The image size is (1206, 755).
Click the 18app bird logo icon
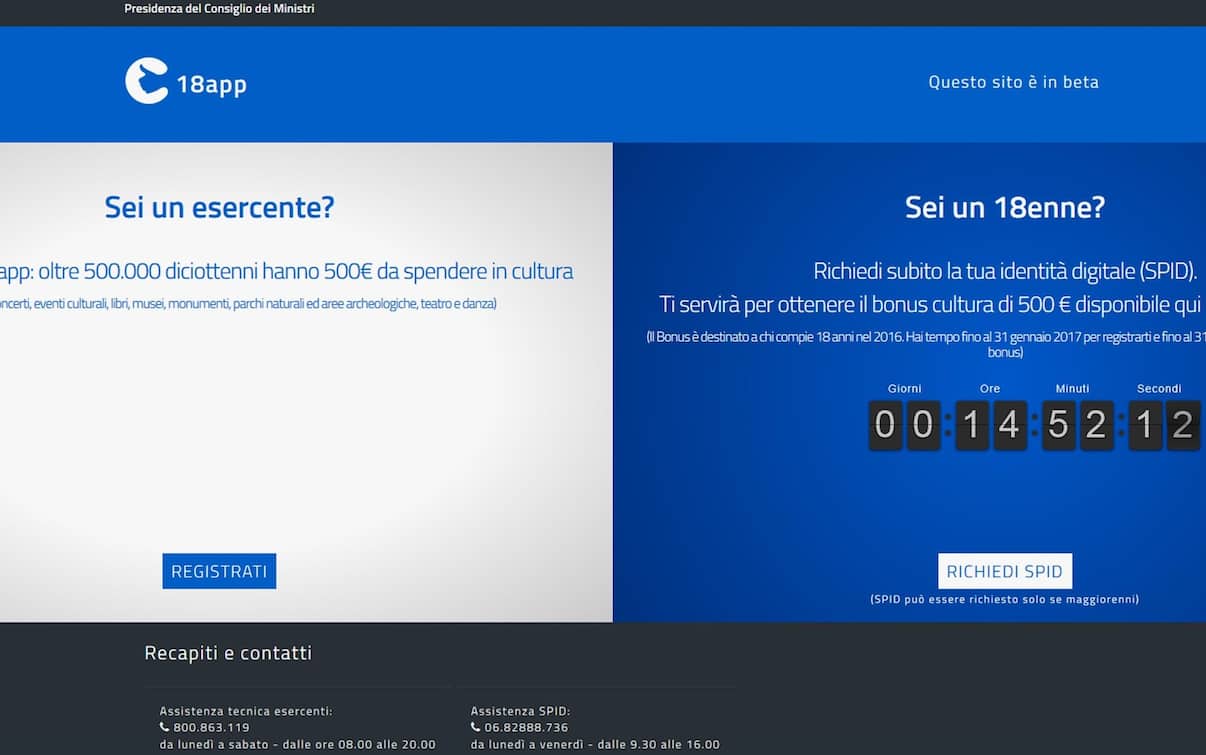tap(146, 81)
